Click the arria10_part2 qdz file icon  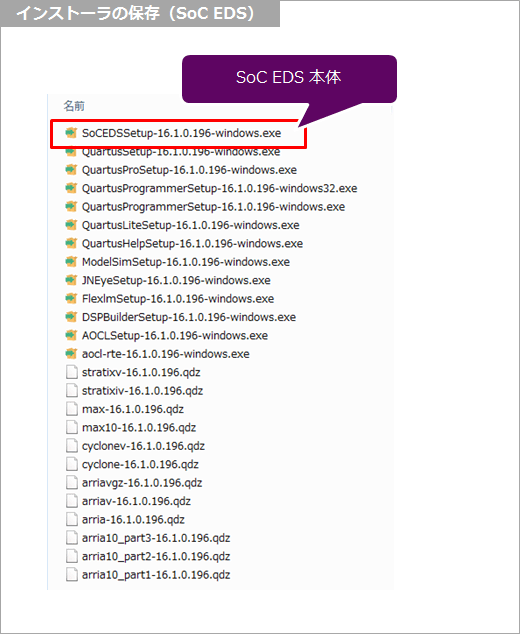pyautogui.click(x=72, y=556)
